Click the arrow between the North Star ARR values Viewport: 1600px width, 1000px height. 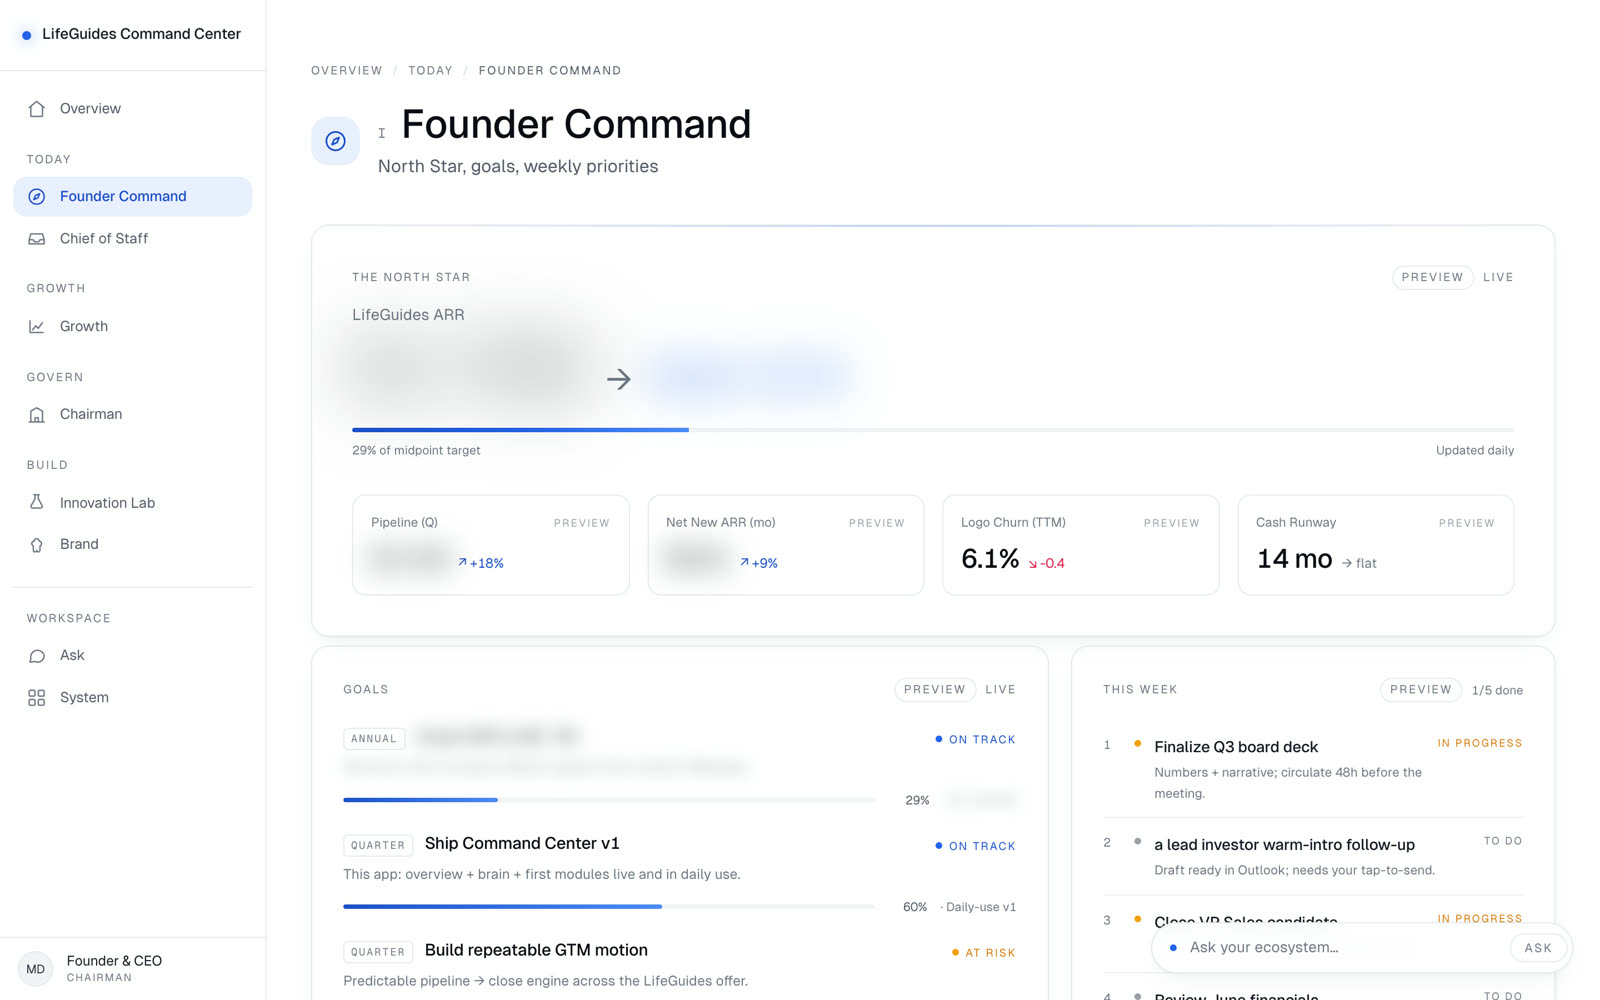[619, 379]
